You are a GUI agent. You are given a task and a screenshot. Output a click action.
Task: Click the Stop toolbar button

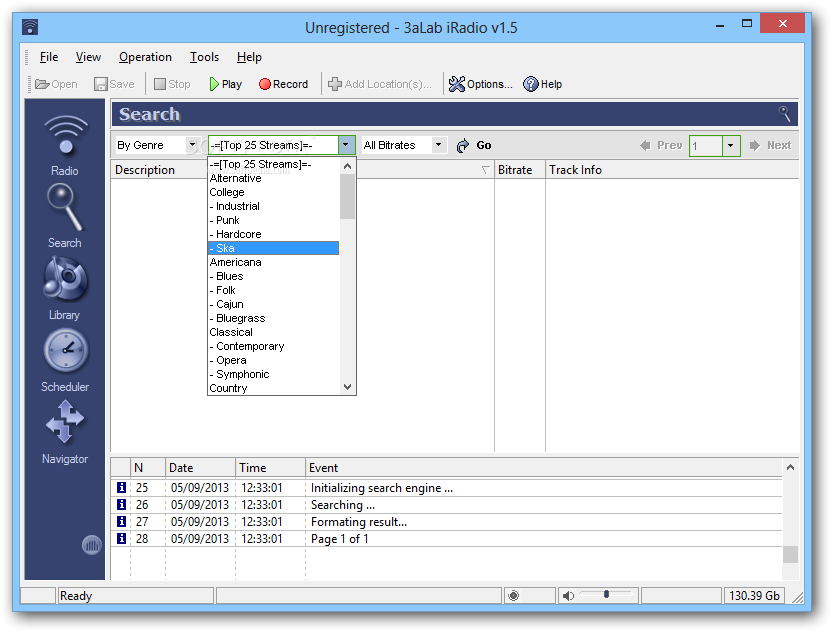[172, 84]
